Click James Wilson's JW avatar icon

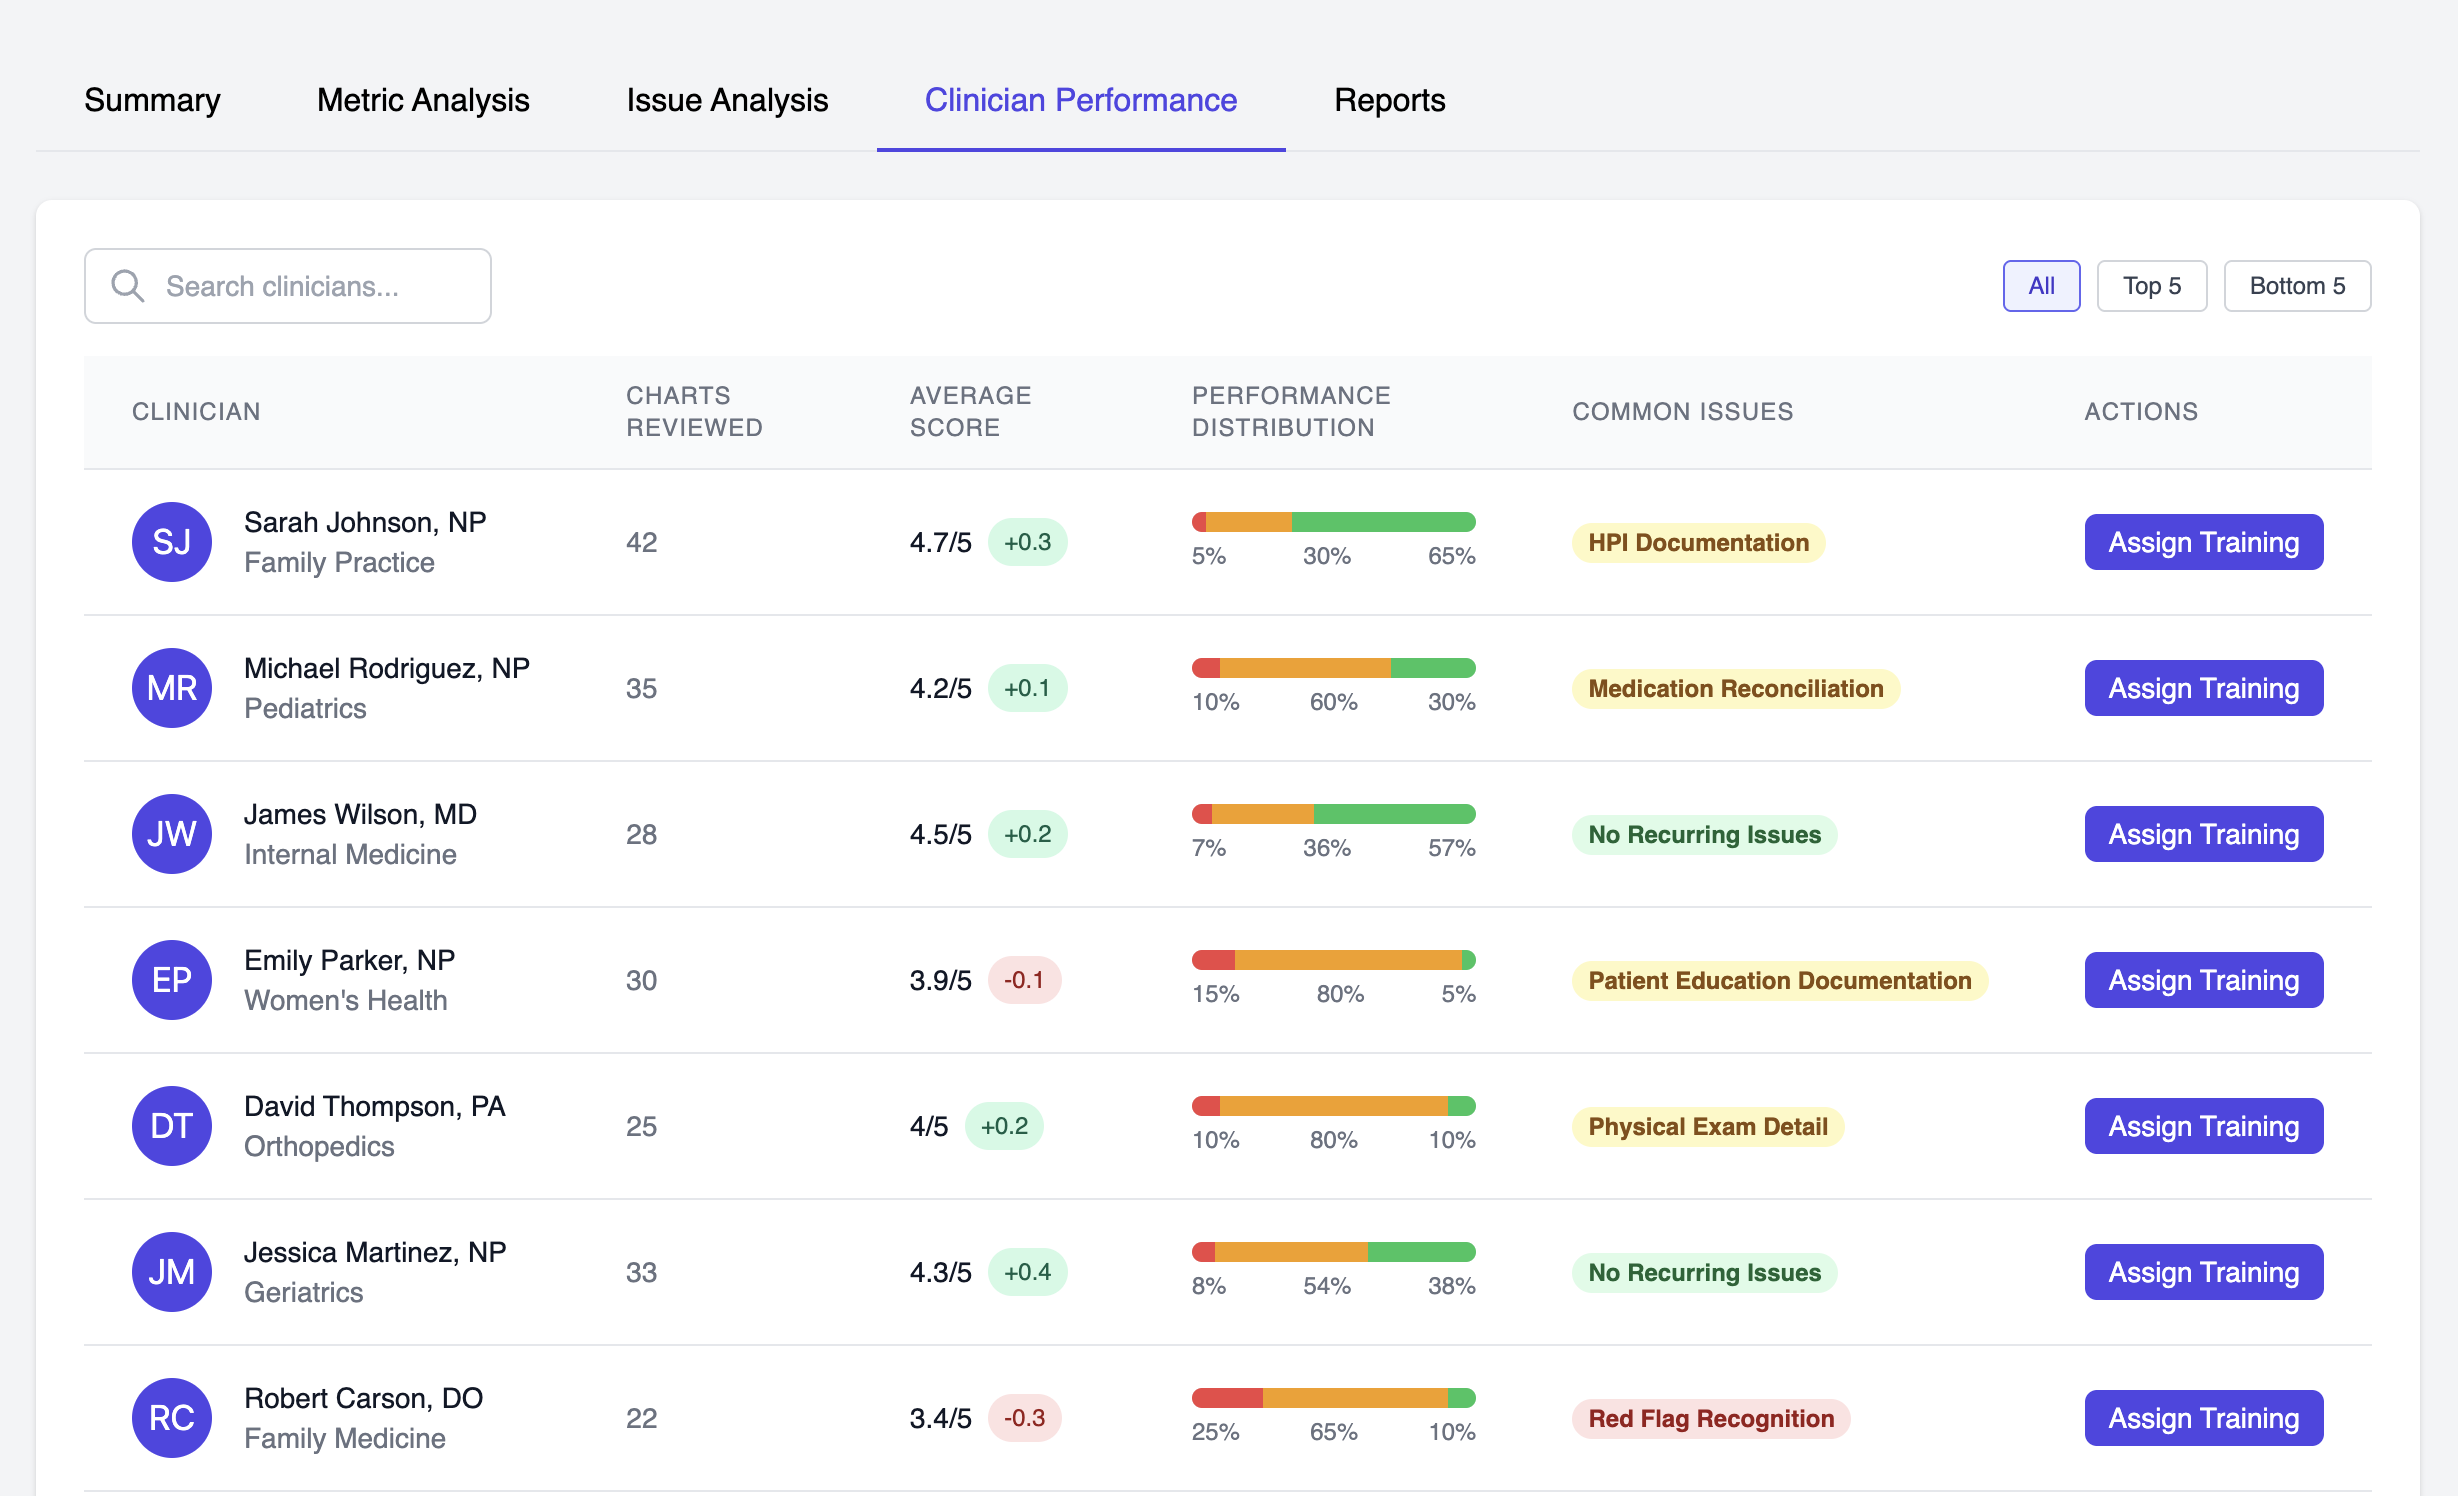(171, 834)
